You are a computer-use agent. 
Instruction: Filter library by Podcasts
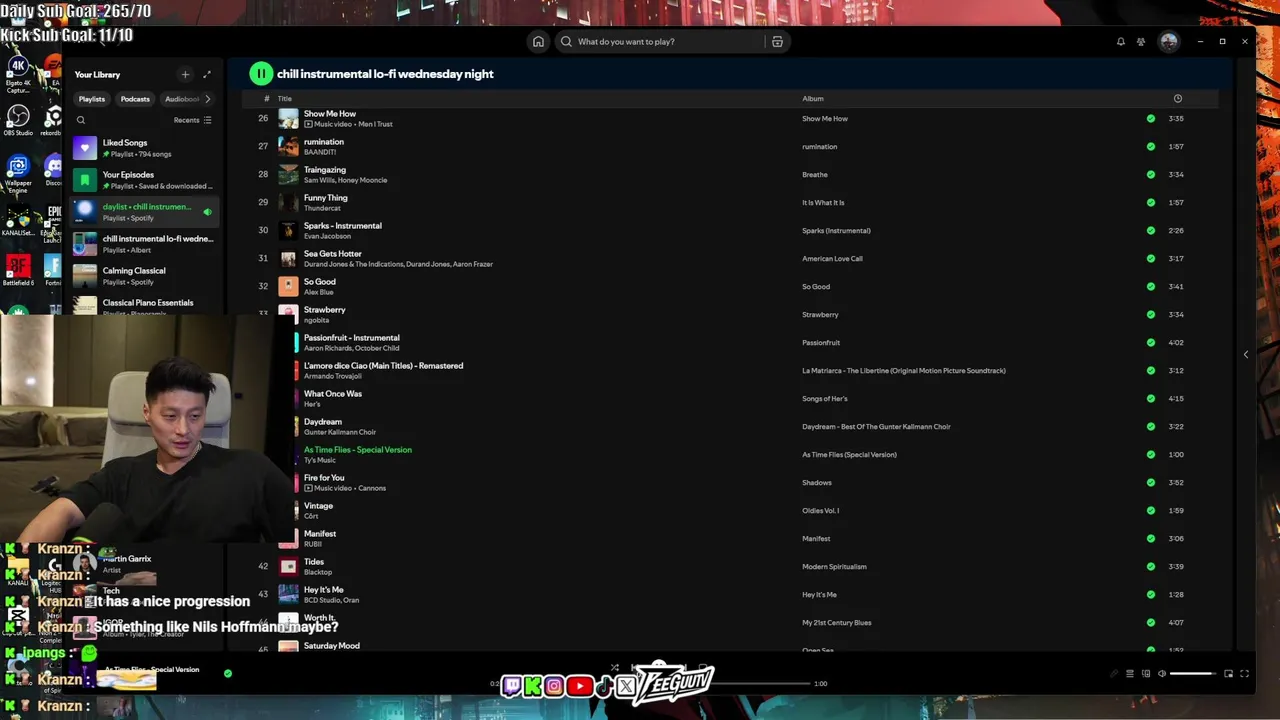pyautogui.click(x=135, y=99)
